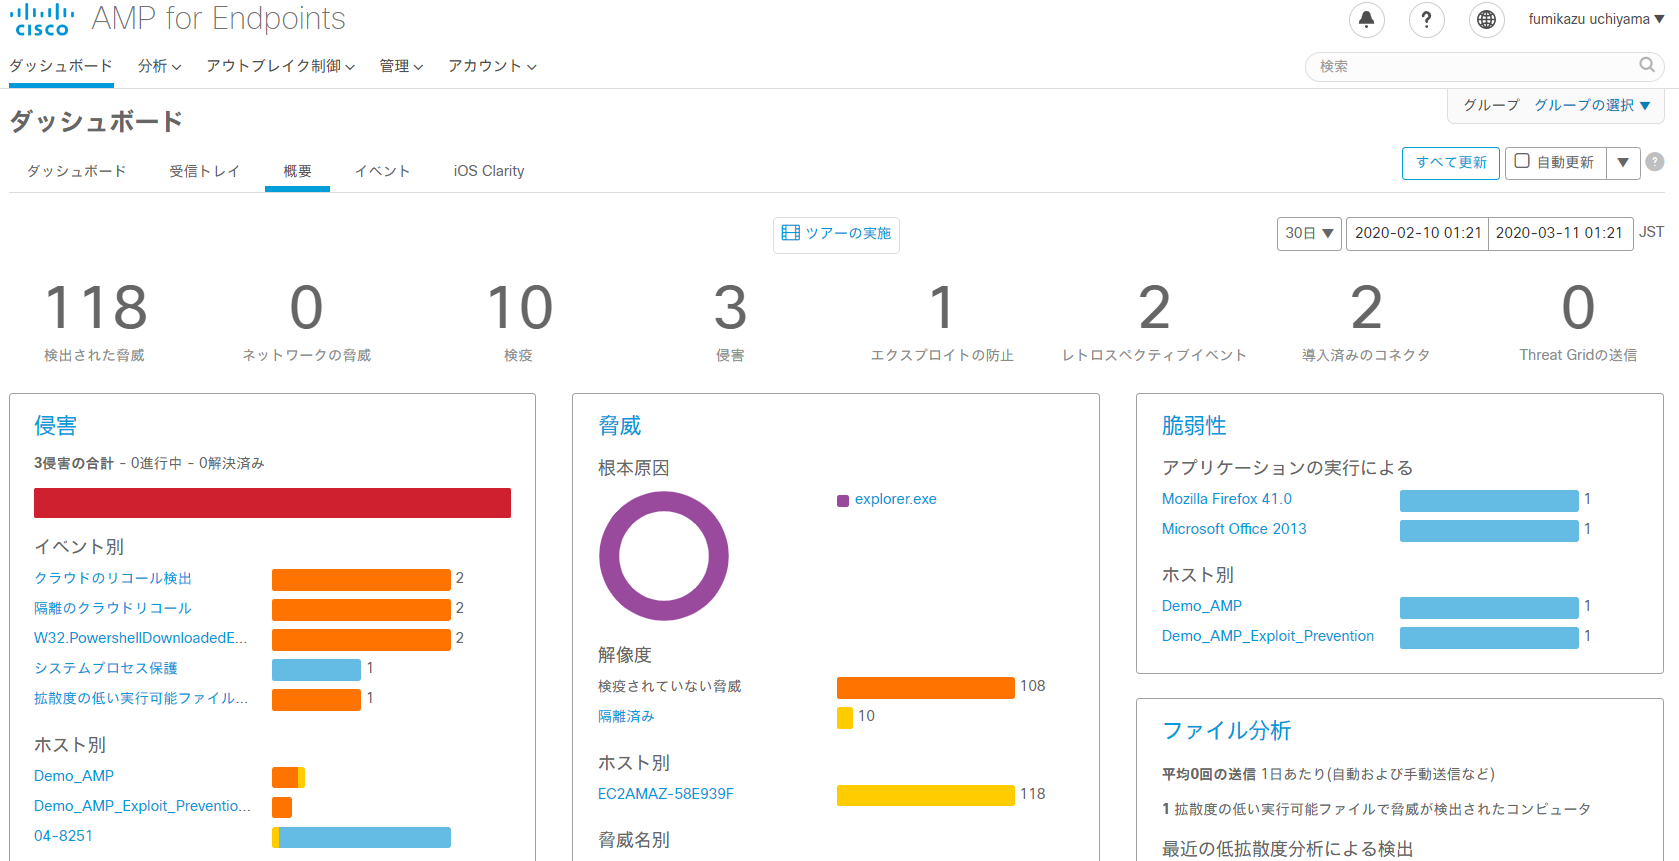Viewport: 1679px width, 861px height.
Task: Open the 30日 time range dropdown
Action: pos(1309,233)
